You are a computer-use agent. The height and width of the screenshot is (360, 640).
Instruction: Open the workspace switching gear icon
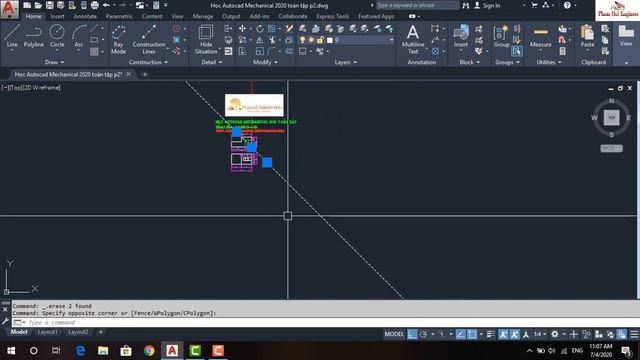554,334
